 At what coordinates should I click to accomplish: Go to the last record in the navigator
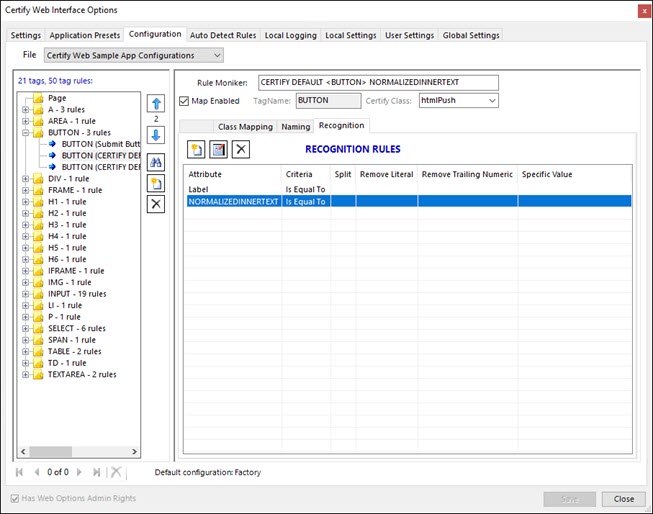(x=97, y=472)
